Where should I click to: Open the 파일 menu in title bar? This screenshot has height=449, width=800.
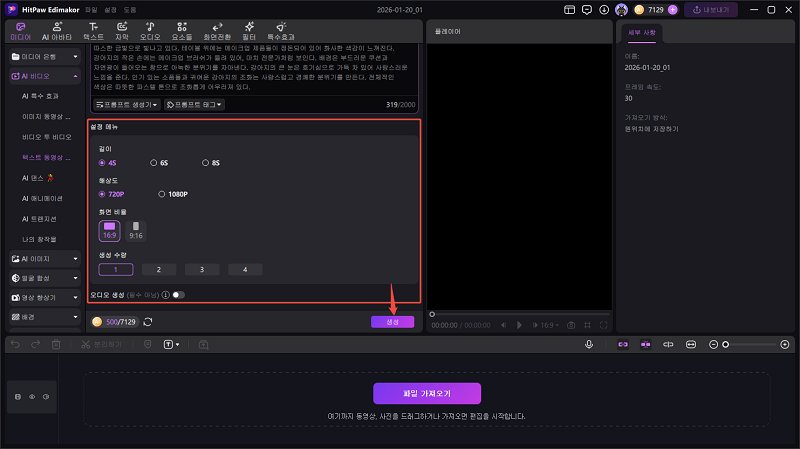click(91, 10)
